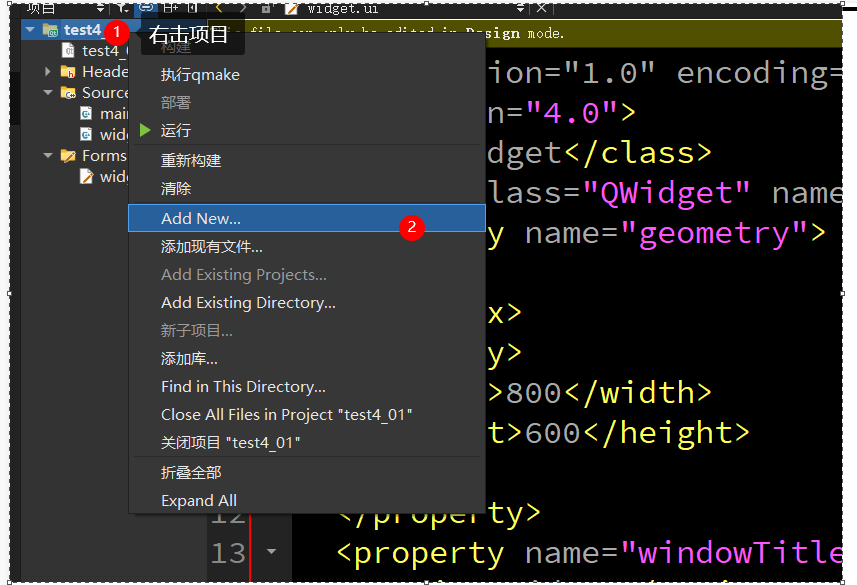Choose Add New... from the context menu
Image resolution: width=857 pixels, height=585 pixels.
(201, 218)
